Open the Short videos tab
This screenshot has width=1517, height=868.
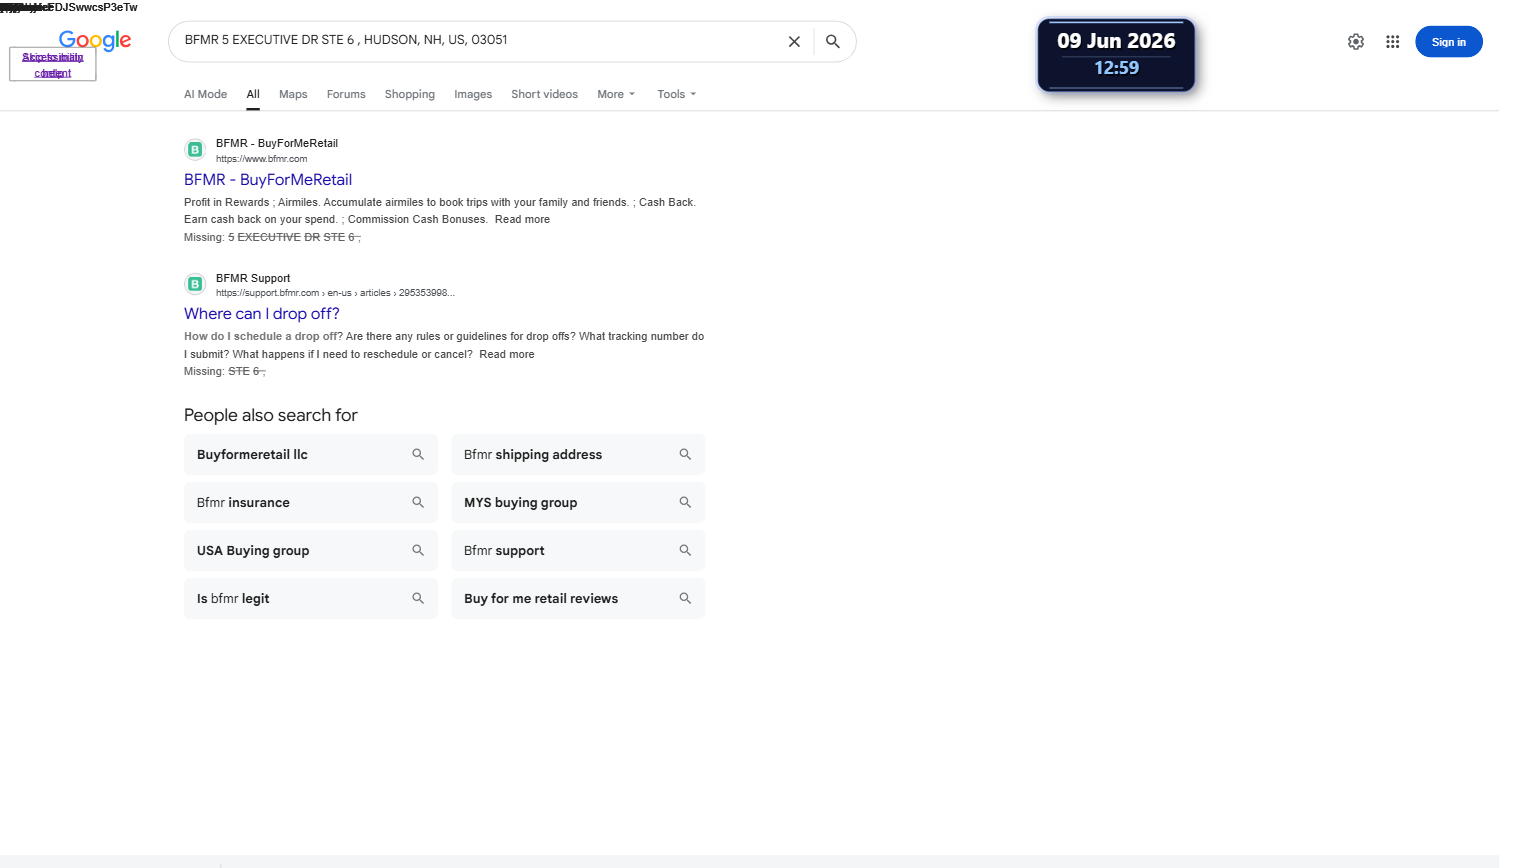click(x=544, y=94)
